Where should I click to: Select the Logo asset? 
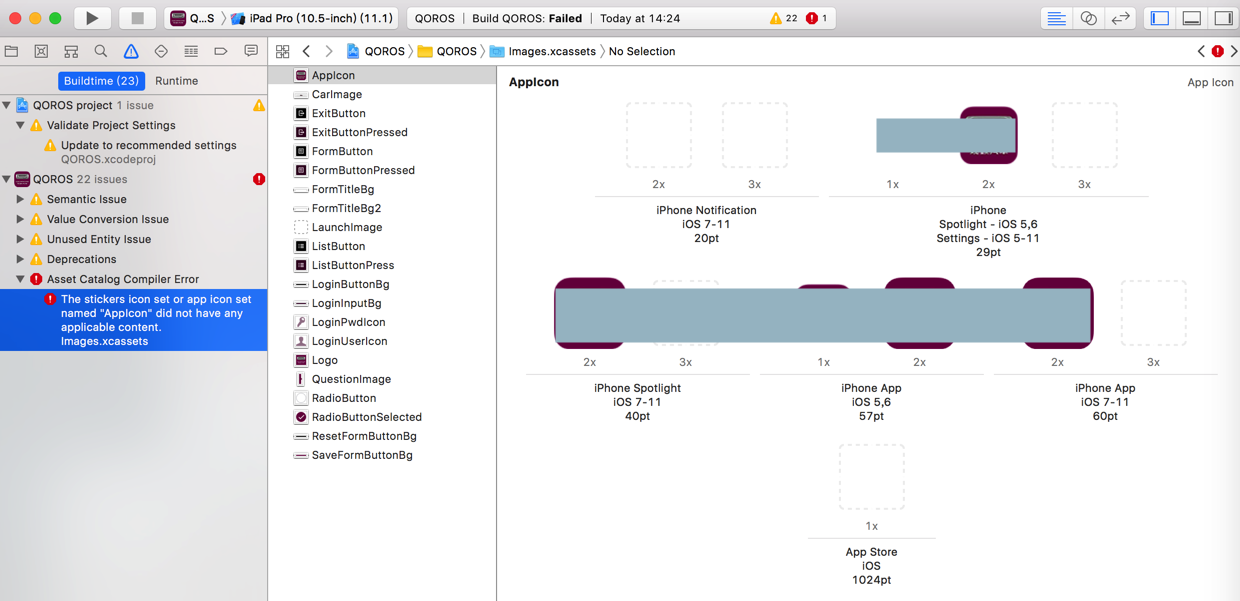(x=383, y=360)
